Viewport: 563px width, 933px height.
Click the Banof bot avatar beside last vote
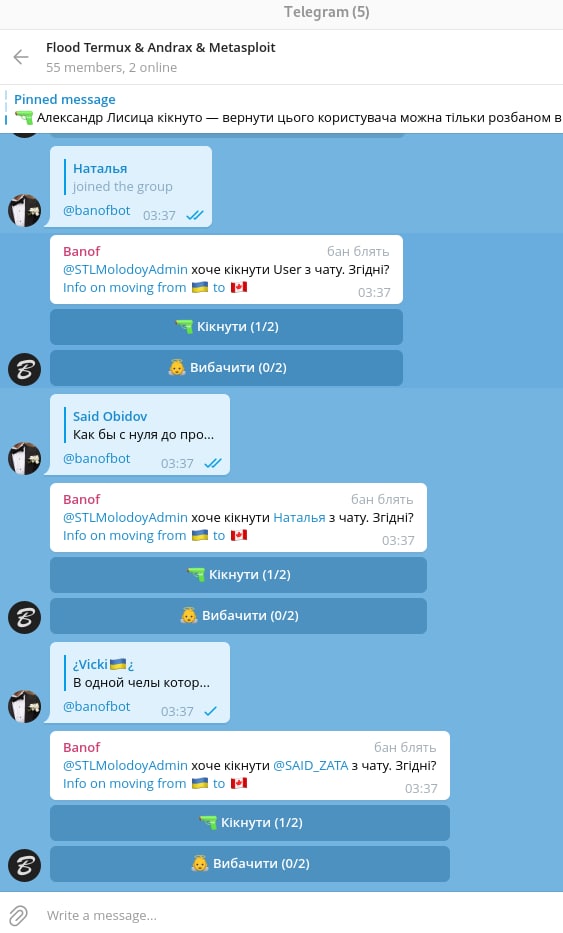point(24,865)
